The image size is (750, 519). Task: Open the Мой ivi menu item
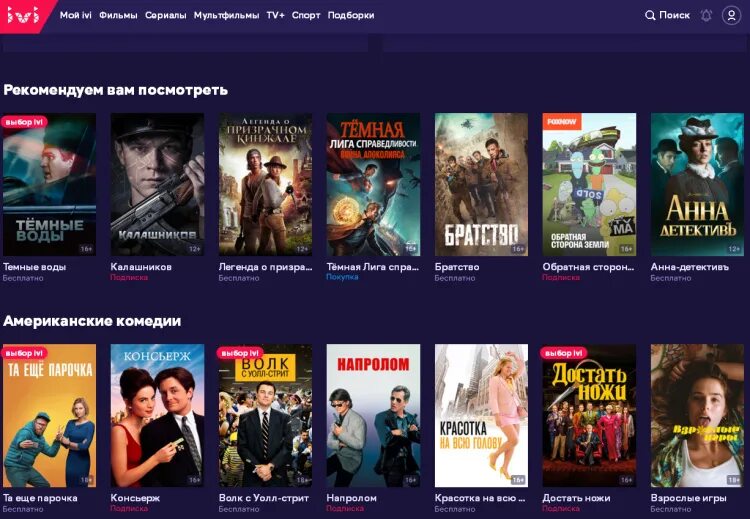pyautogui.click(x=76, y=15)
